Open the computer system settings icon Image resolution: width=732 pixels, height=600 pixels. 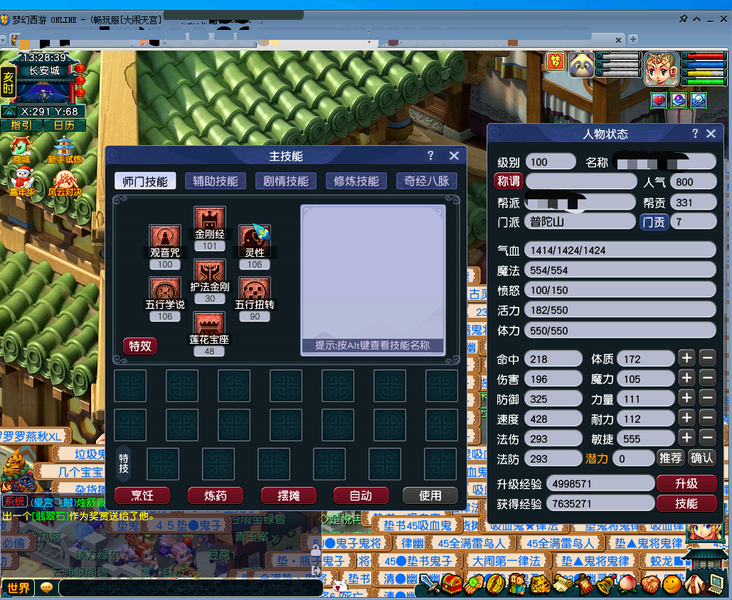[717, 584]
